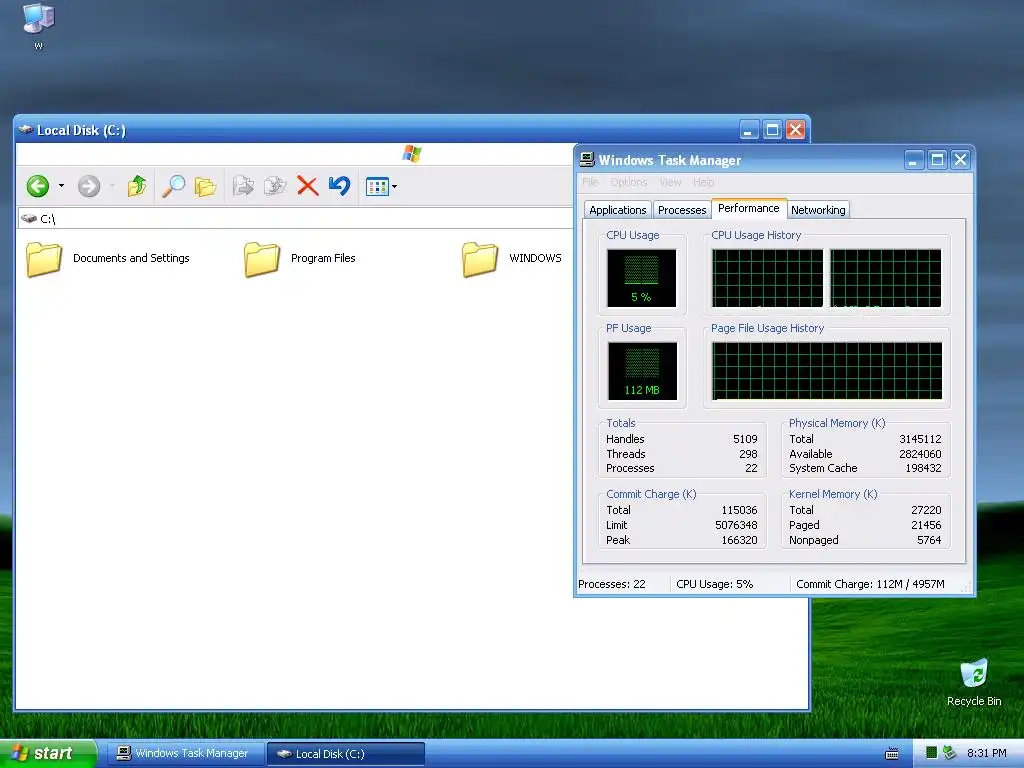Select the Program Files folder icon
This screenshot has width=1024, height=768.
pyautogui.click(x=262, y=259)
